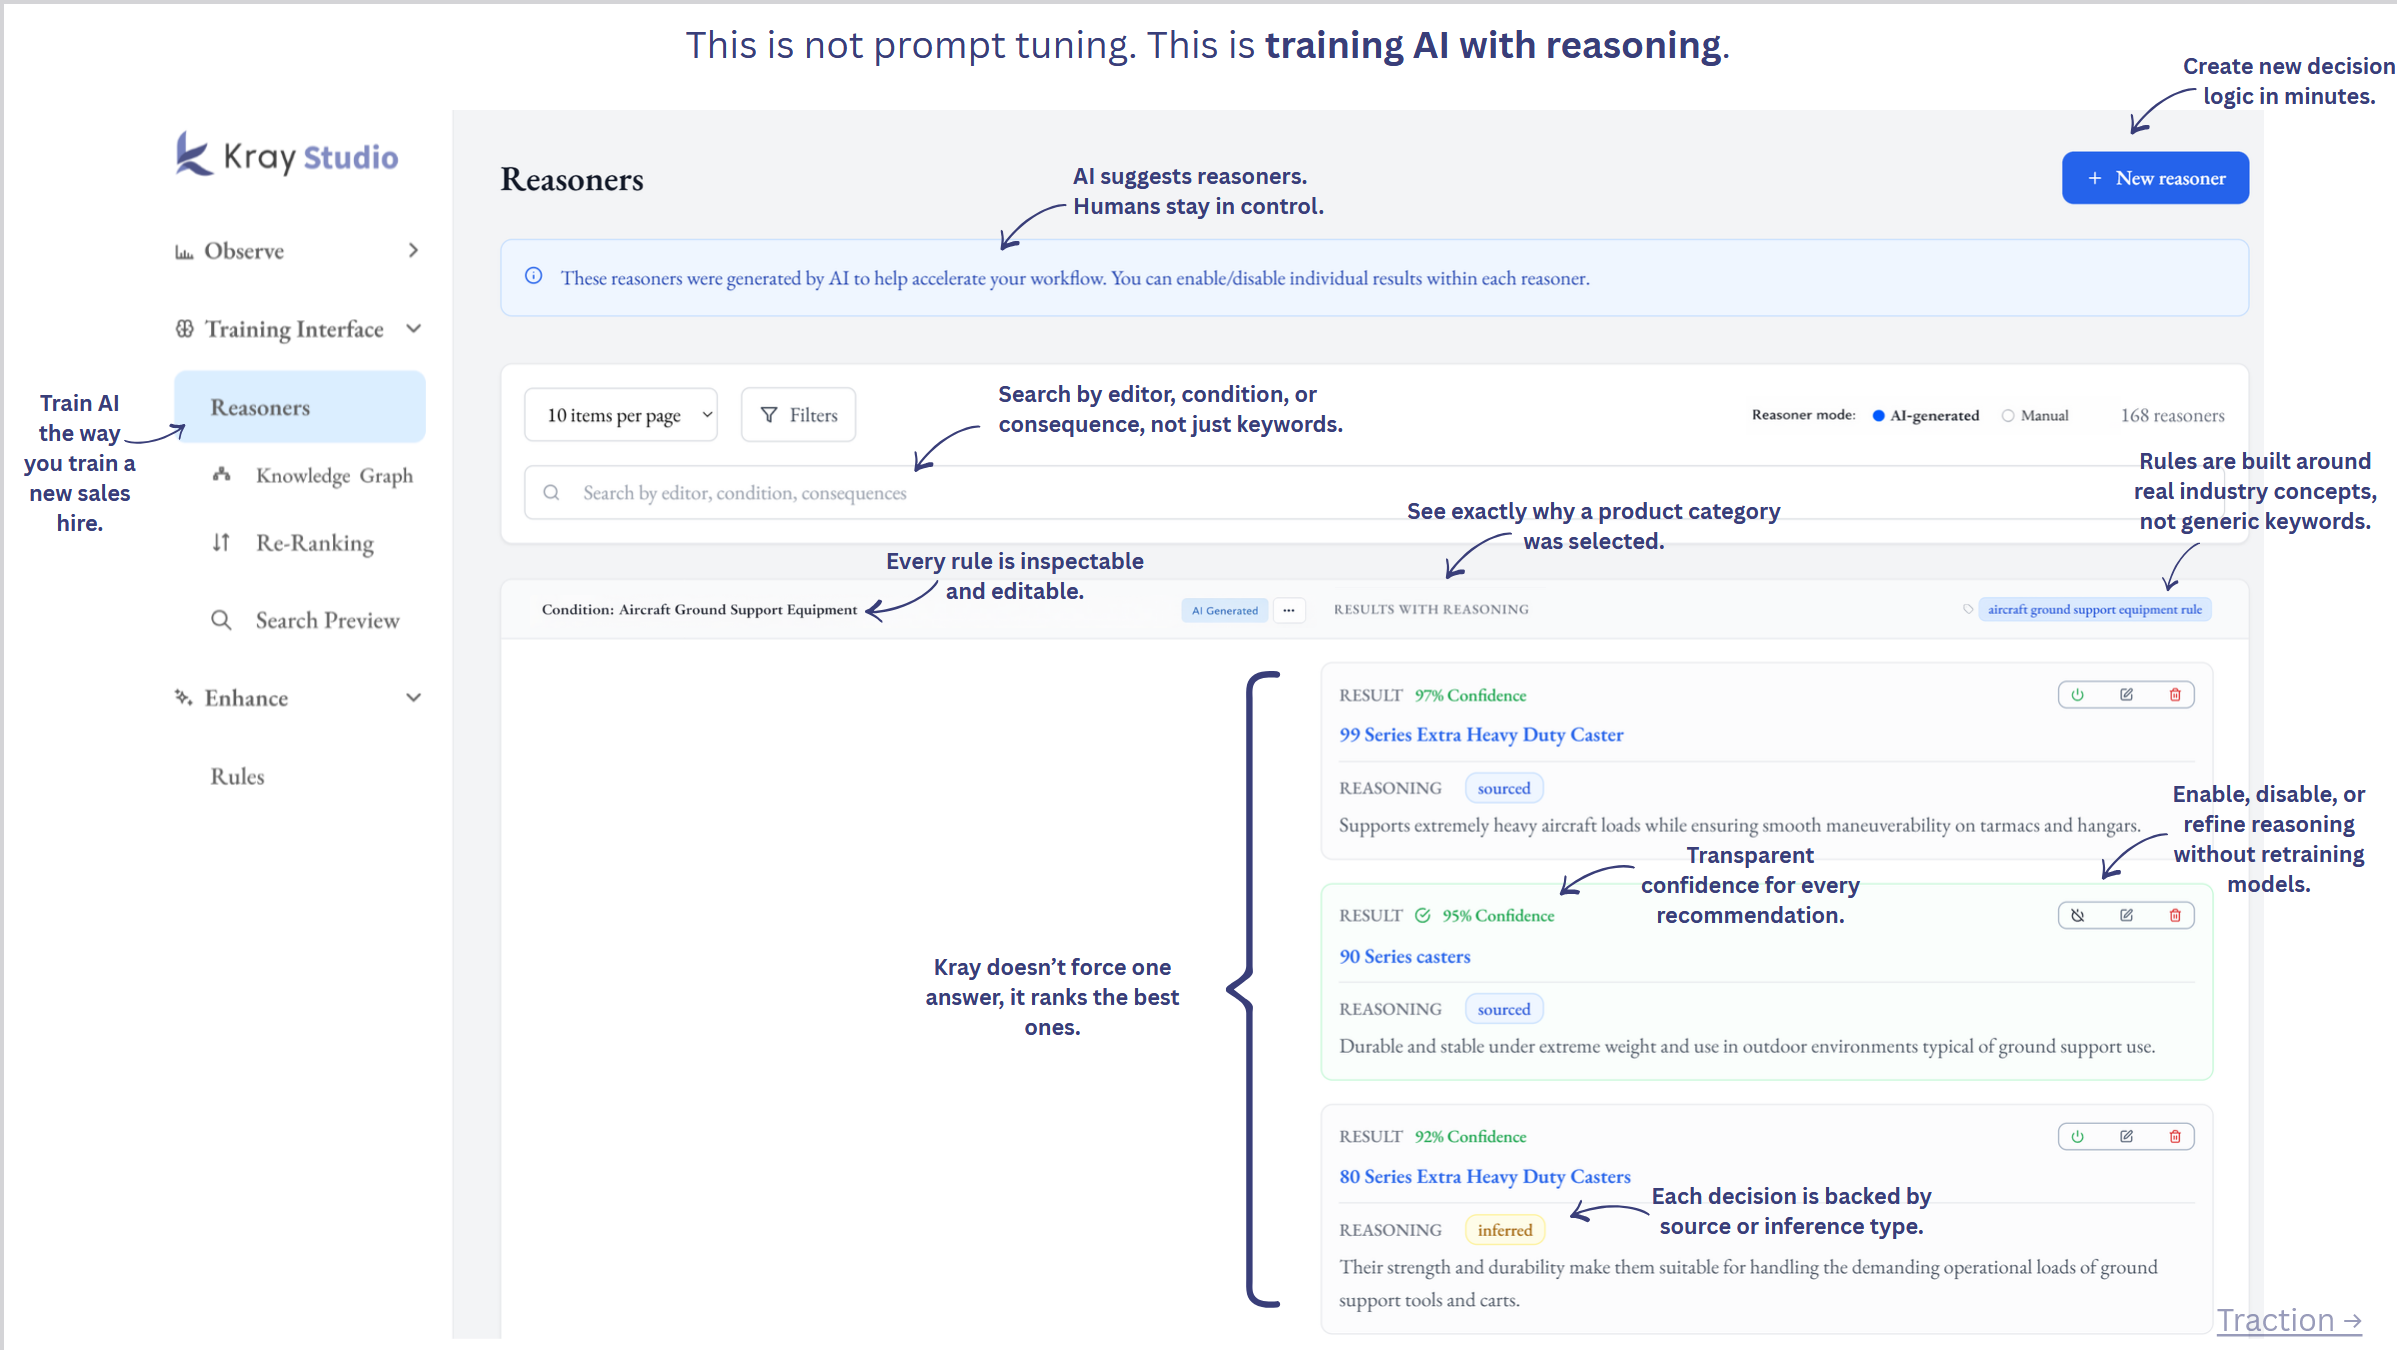Click the New reasoner button
2397x1350 pixels.
click(2154, 177)
